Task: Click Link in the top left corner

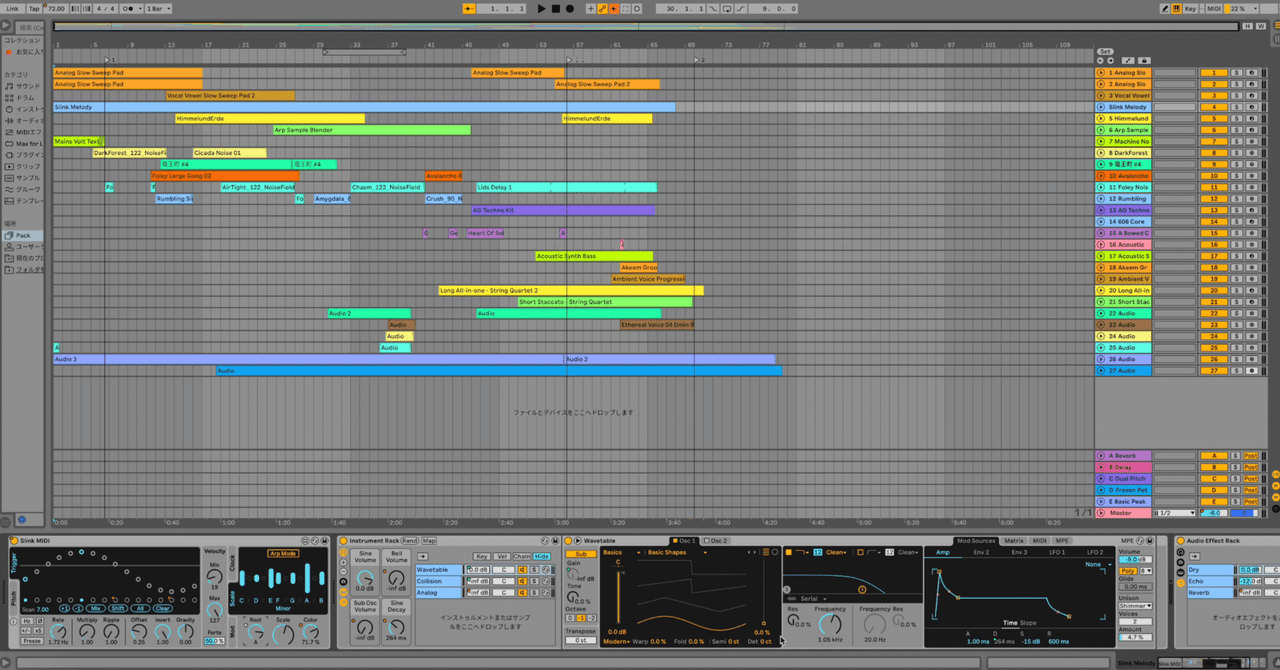Action: (12, 8)
